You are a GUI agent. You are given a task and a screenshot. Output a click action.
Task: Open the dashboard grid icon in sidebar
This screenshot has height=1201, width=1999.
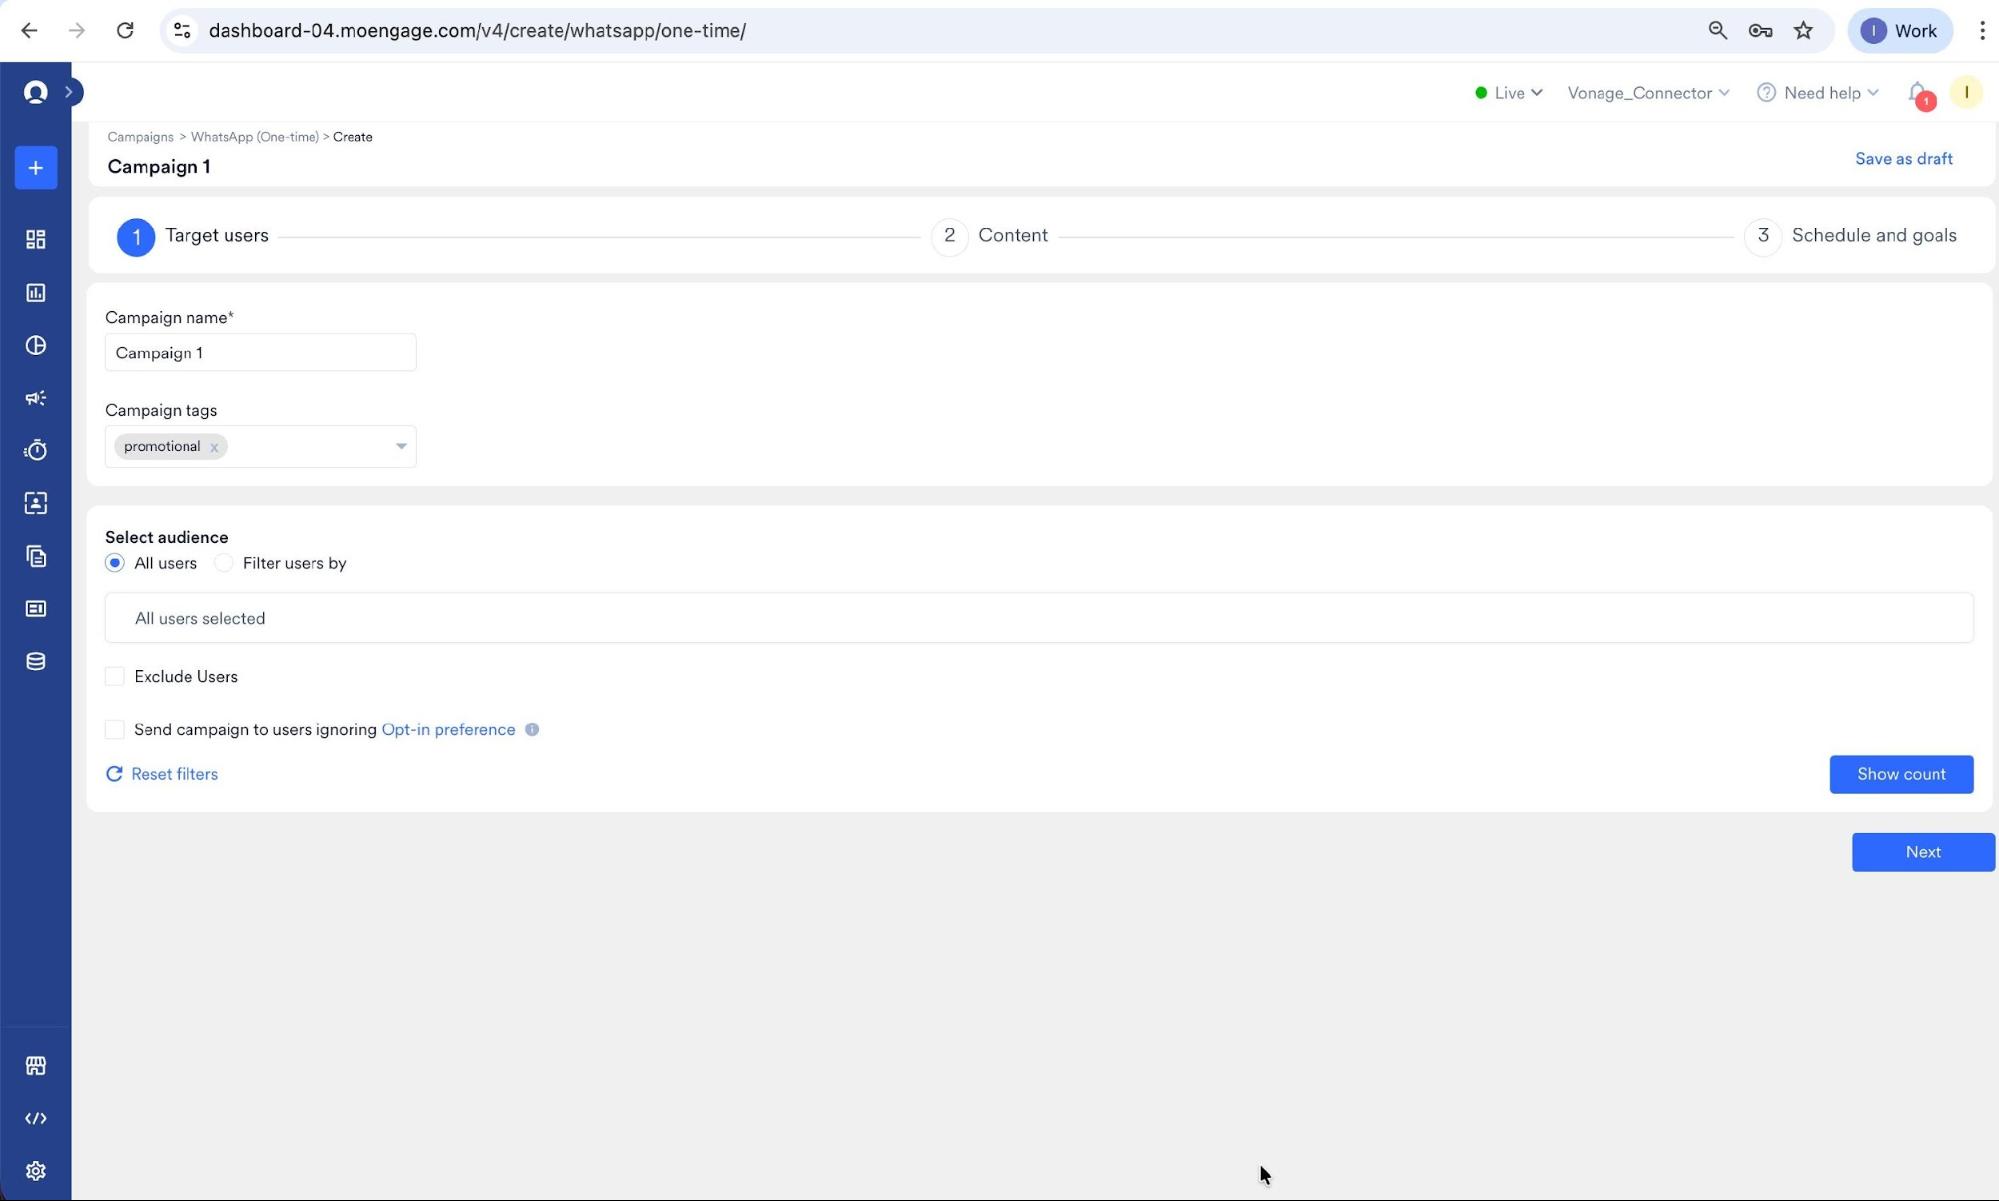(35, 239)
